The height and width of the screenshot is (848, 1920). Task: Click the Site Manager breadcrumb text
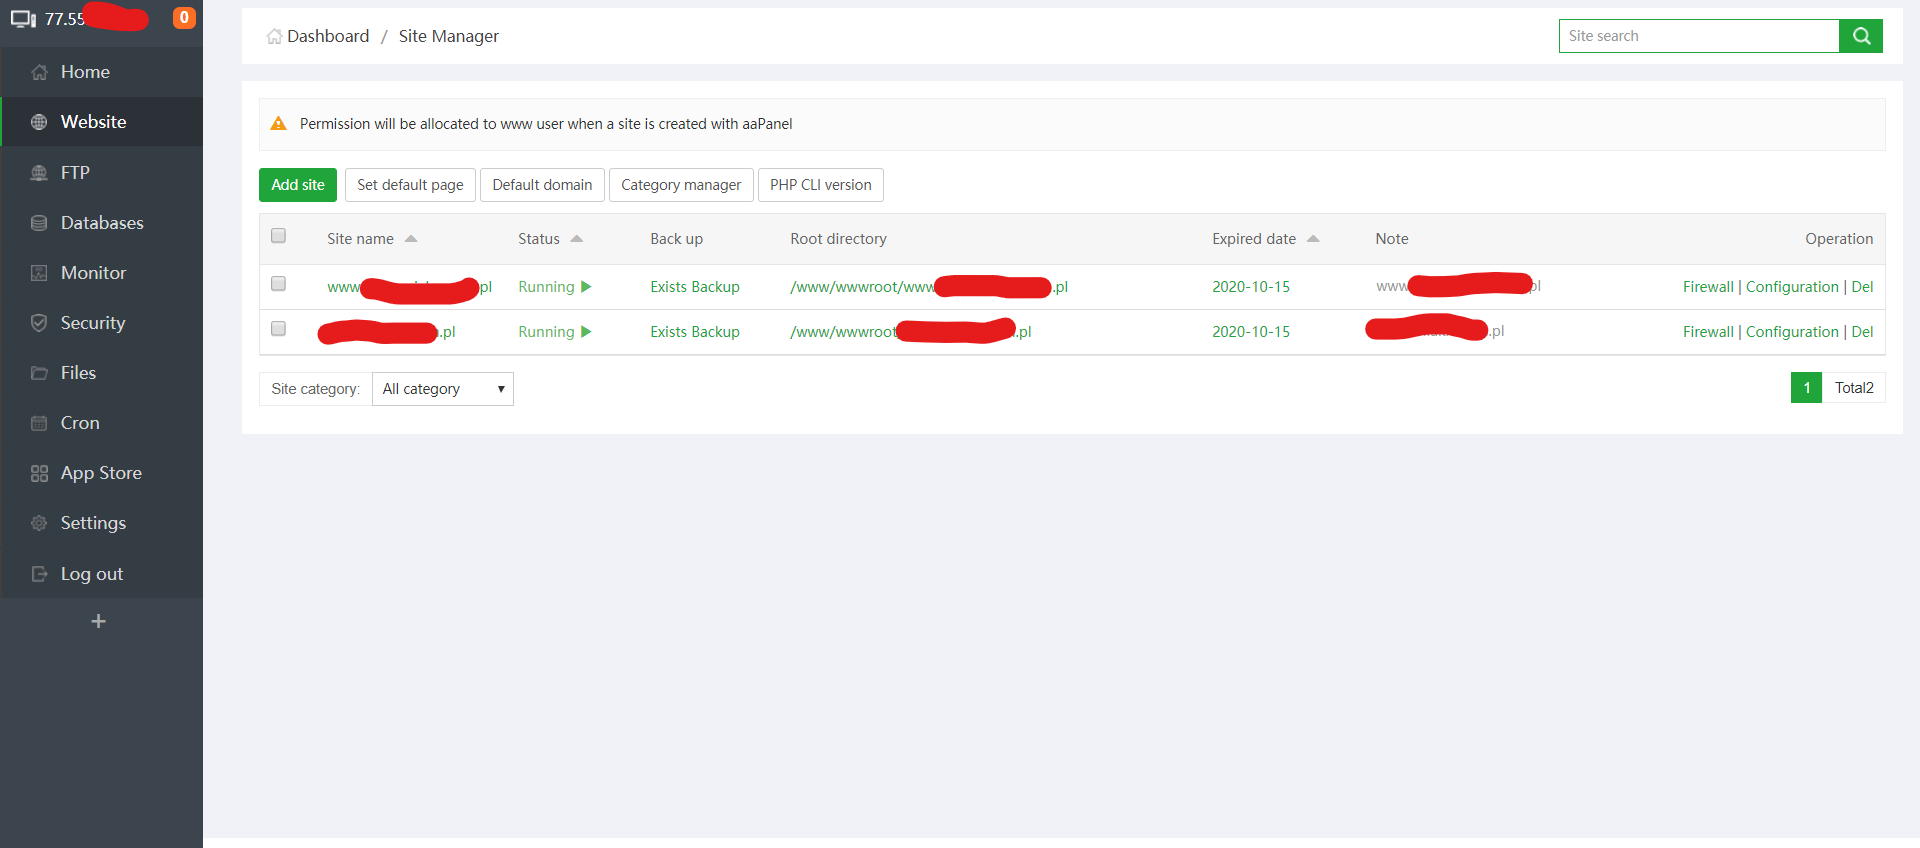(449, 36)
